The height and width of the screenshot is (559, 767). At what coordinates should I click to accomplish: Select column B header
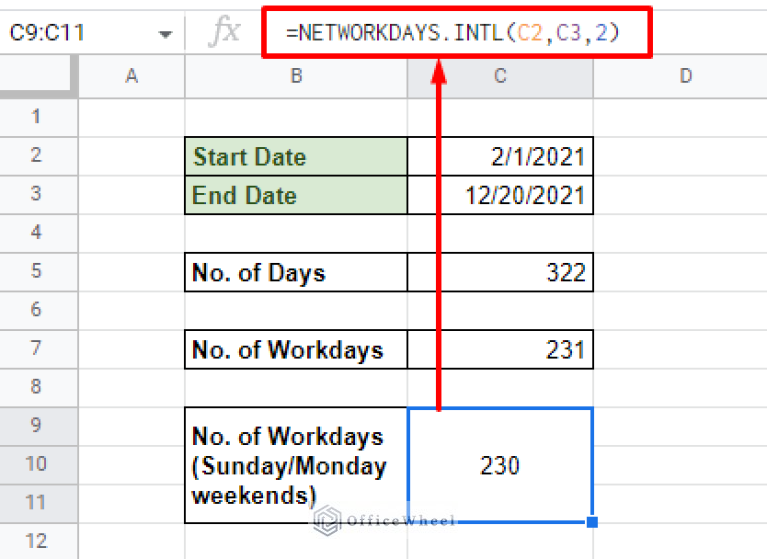(296, 76)
